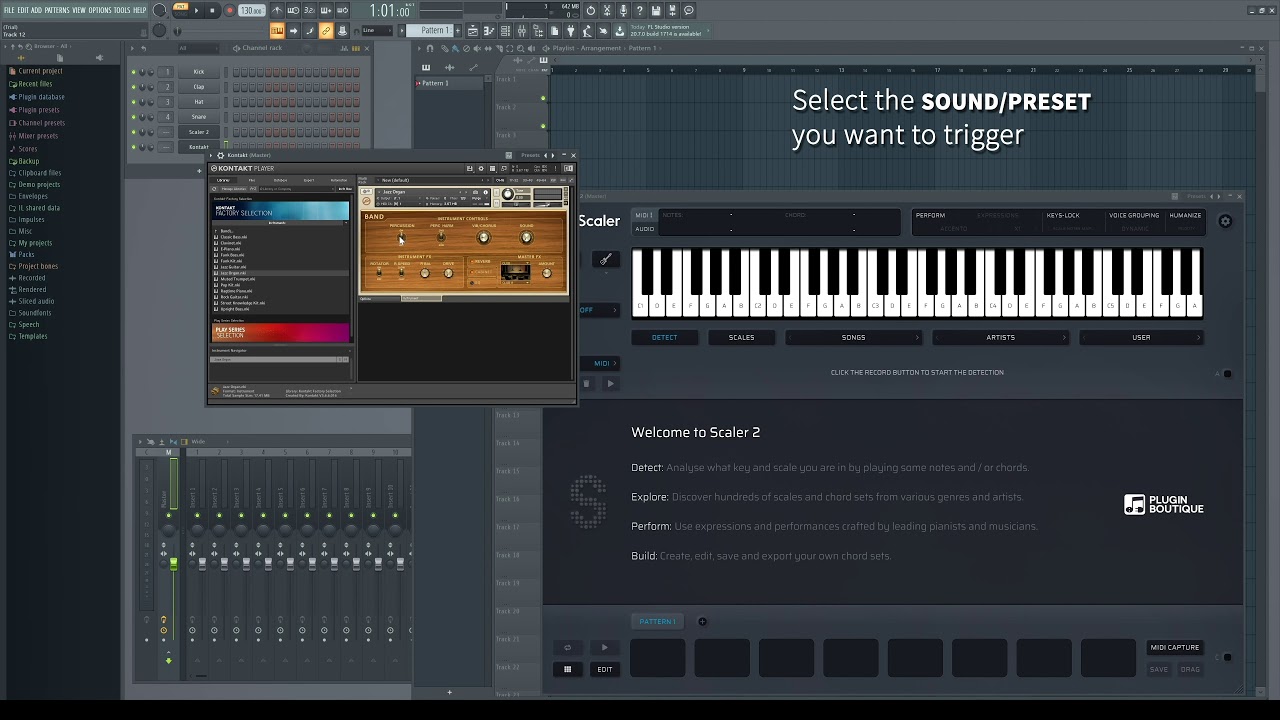The width and height of the screenshot is (1280, 720).
Task: Expand the Songs dropdown in Scaler
Action: pos(853,338)
